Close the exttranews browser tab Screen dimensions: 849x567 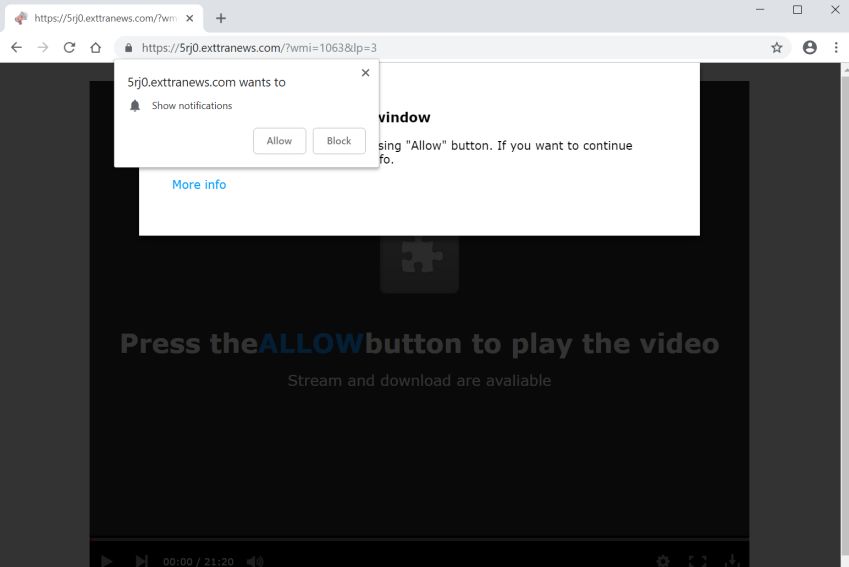(x=190, y=18)
